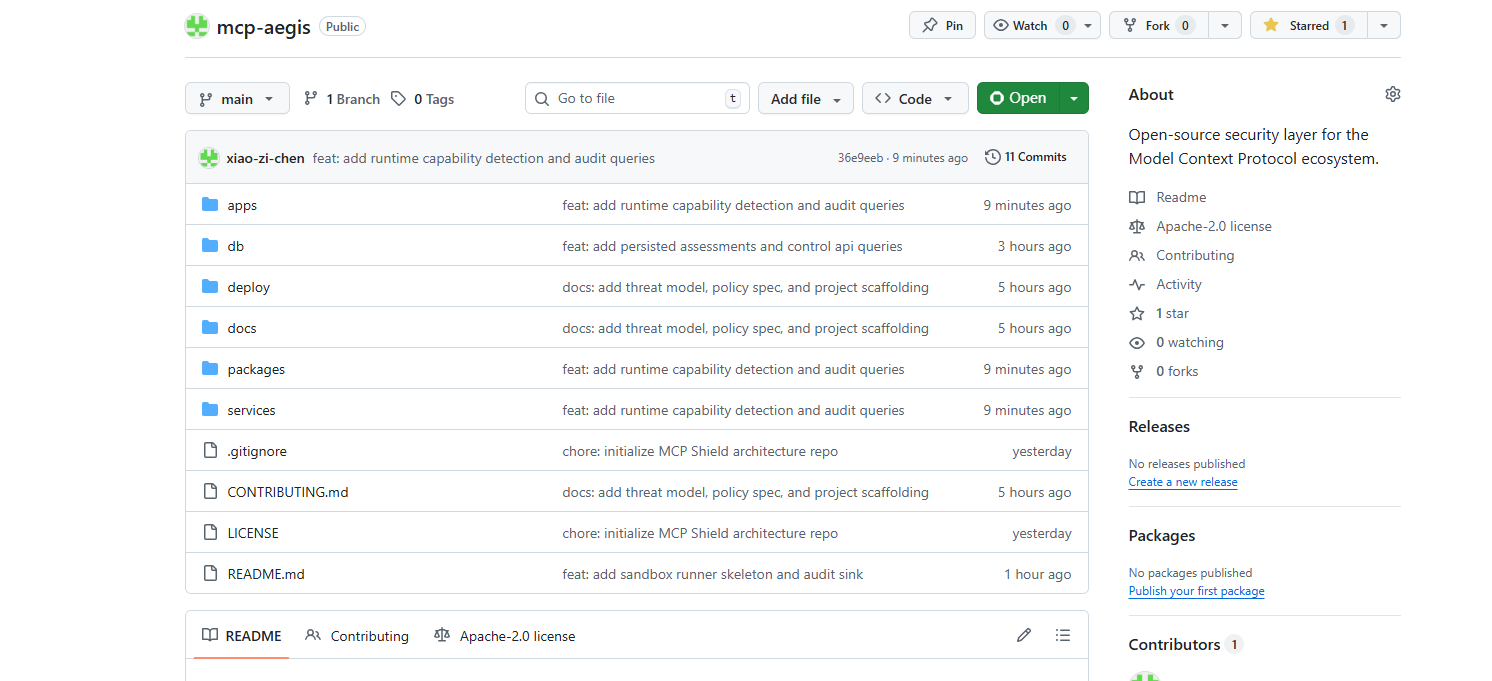Screen dimensions: 1492x681
Task: Open the Add file dropdown
Action: 805,99
